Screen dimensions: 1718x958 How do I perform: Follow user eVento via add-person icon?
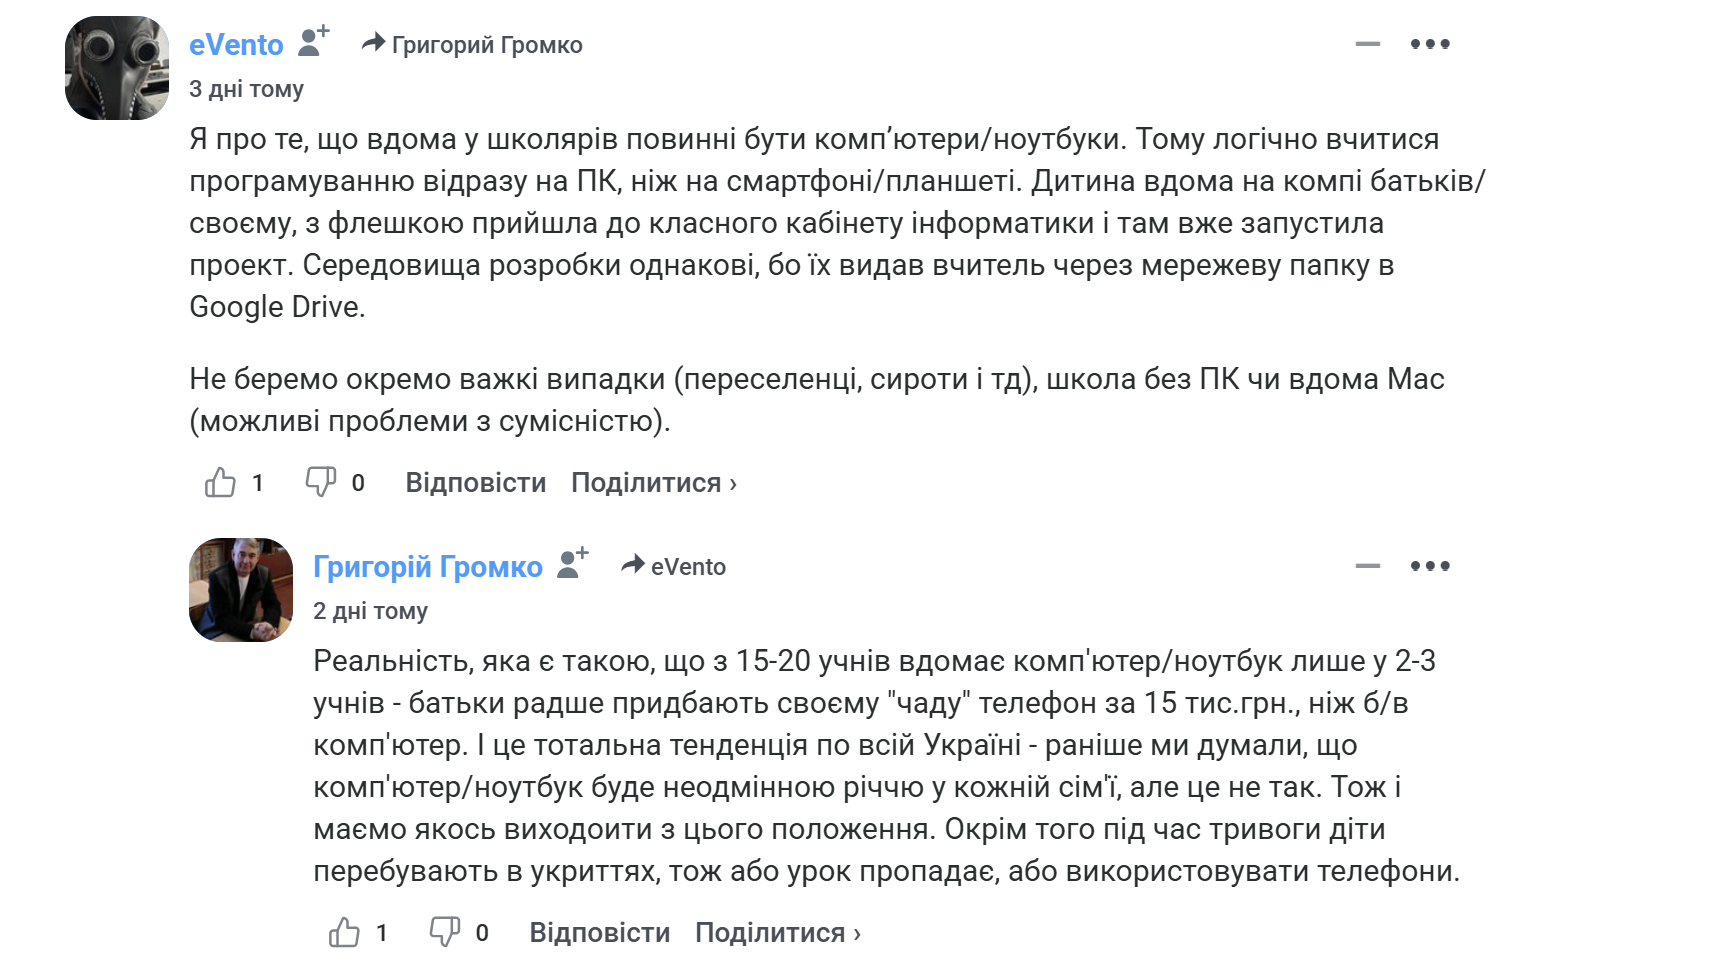coord(313,42)
